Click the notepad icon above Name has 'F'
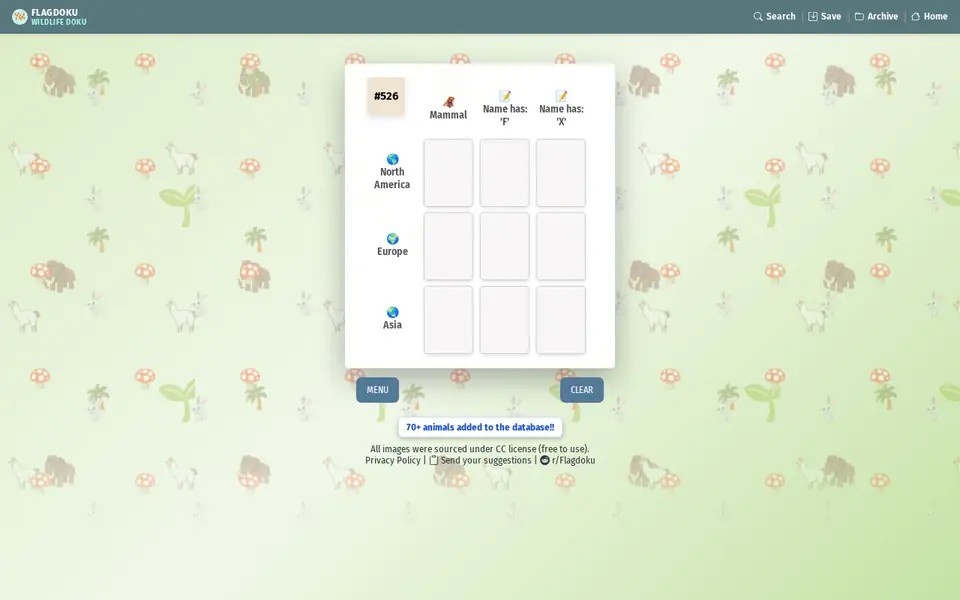Screen dimensions: 960x600 pyautogui.click(x=505, y=96)
